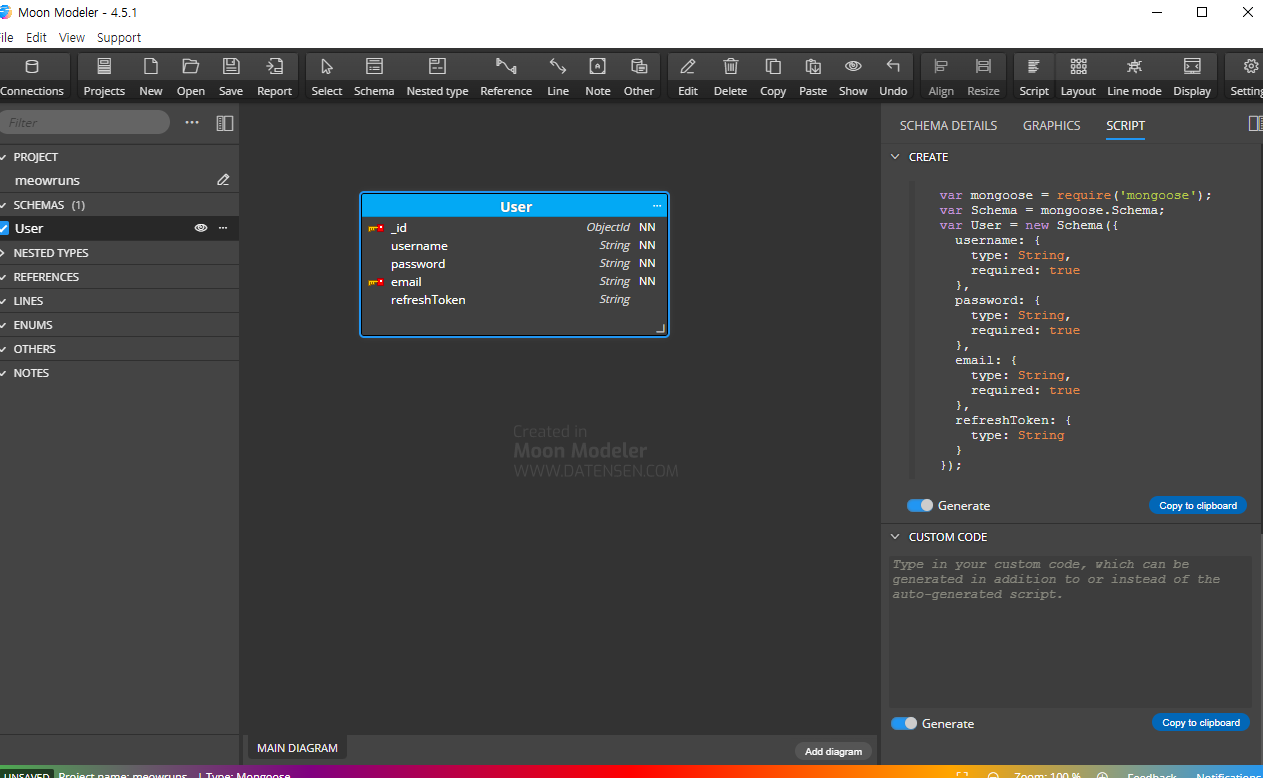Open the Connections toolbar icon
1263x778 pixels.
point(31,77)
